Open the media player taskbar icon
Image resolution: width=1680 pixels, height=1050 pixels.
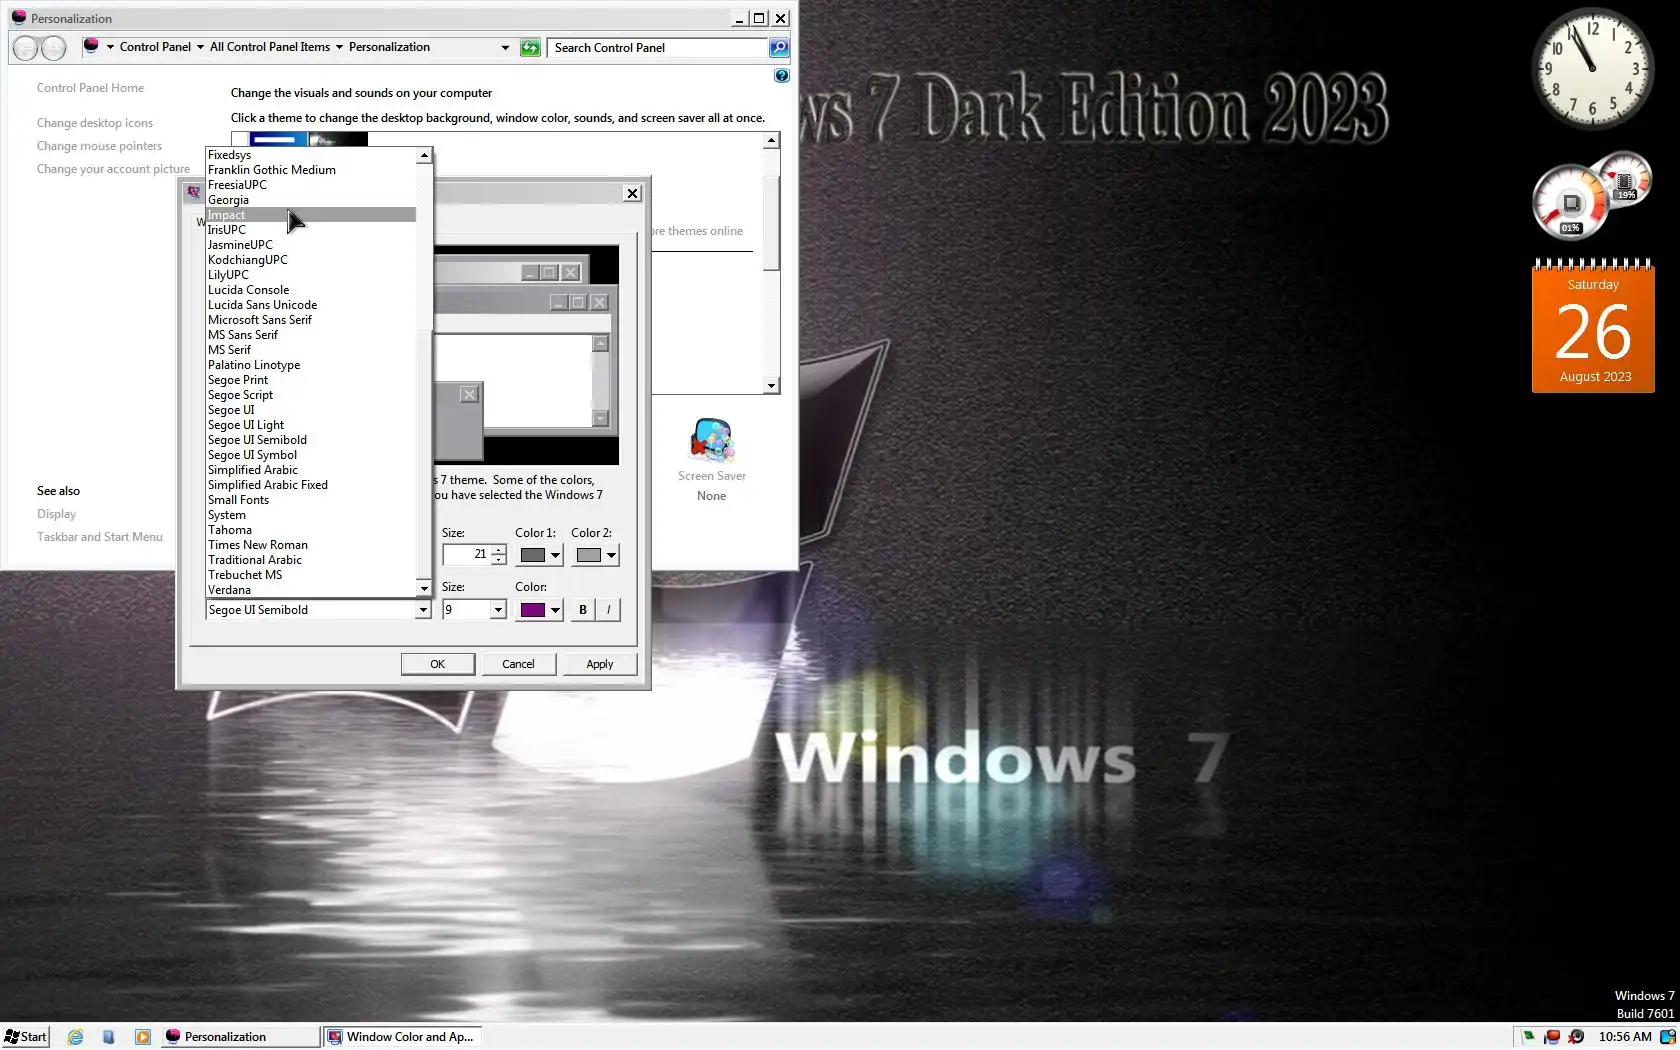pos(143,1037)
